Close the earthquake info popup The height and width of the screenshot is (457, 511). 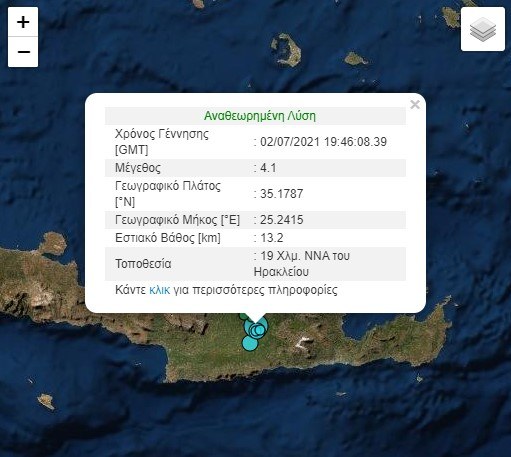[415, 105]
